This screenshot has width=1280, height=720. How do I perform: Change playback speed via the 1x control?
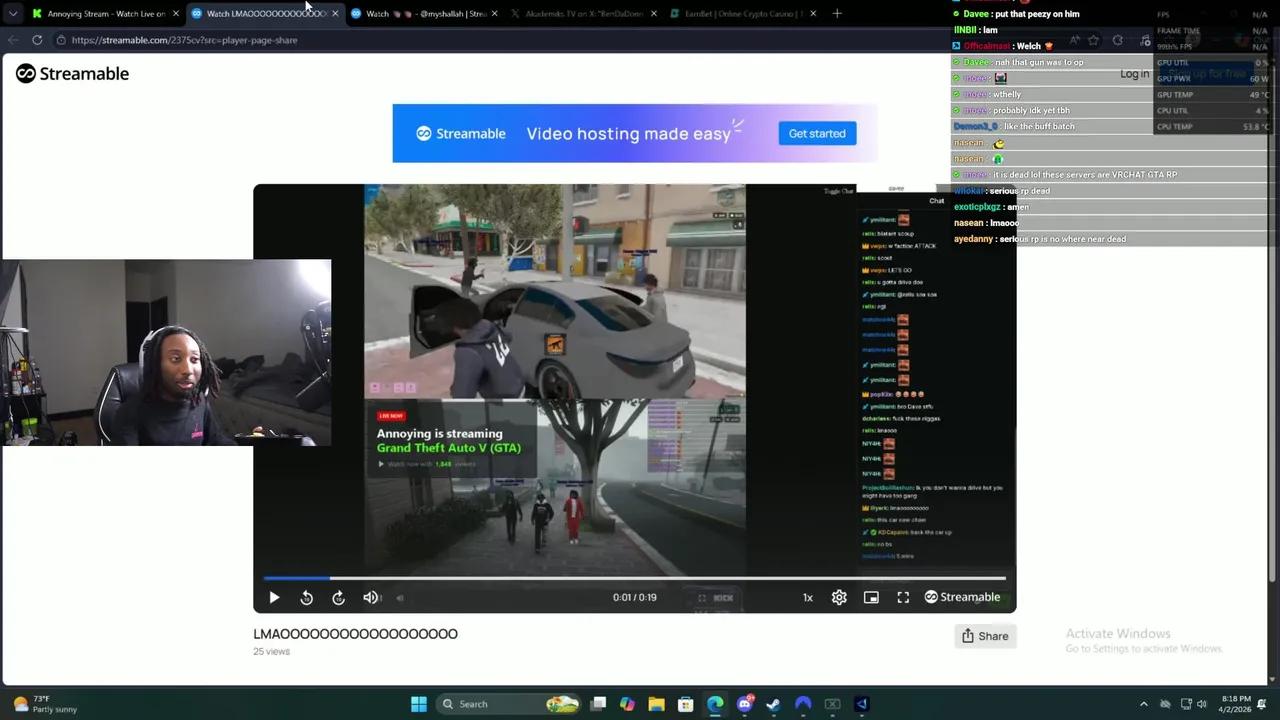point(807,597)
